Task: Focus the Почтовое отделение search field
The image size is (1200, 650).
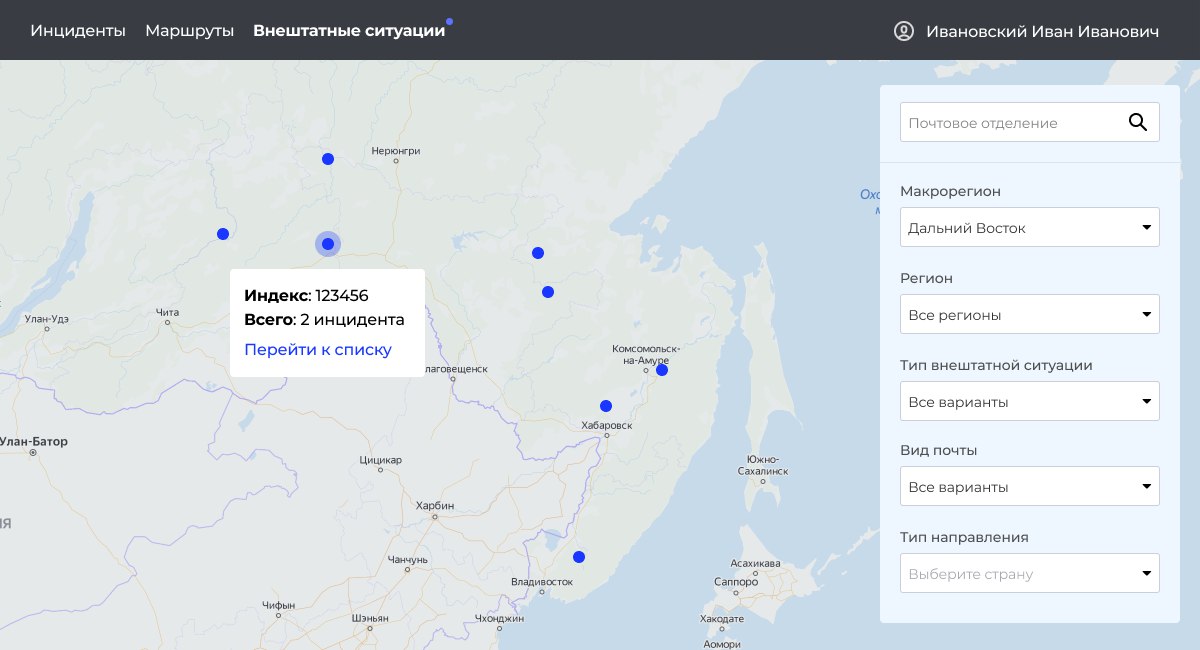Action: tap(1030, 122)
